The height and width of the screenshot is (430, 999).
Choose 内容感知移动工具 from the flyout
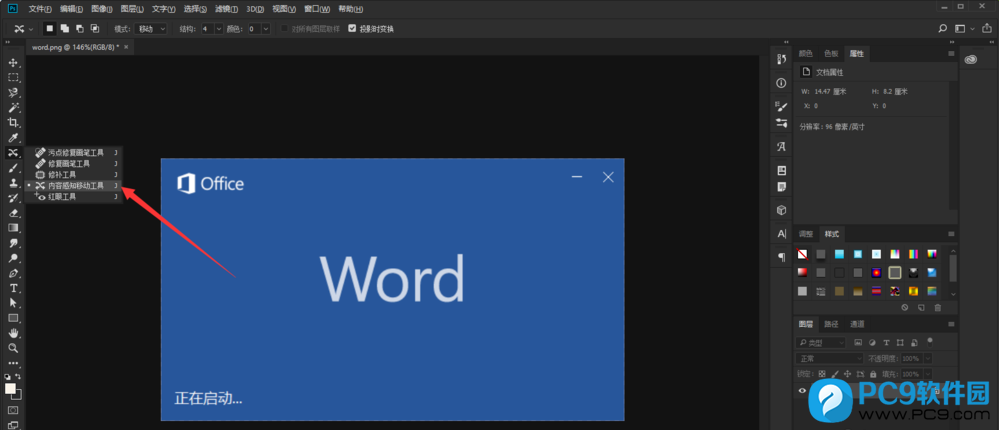click(x=74, y=185)
